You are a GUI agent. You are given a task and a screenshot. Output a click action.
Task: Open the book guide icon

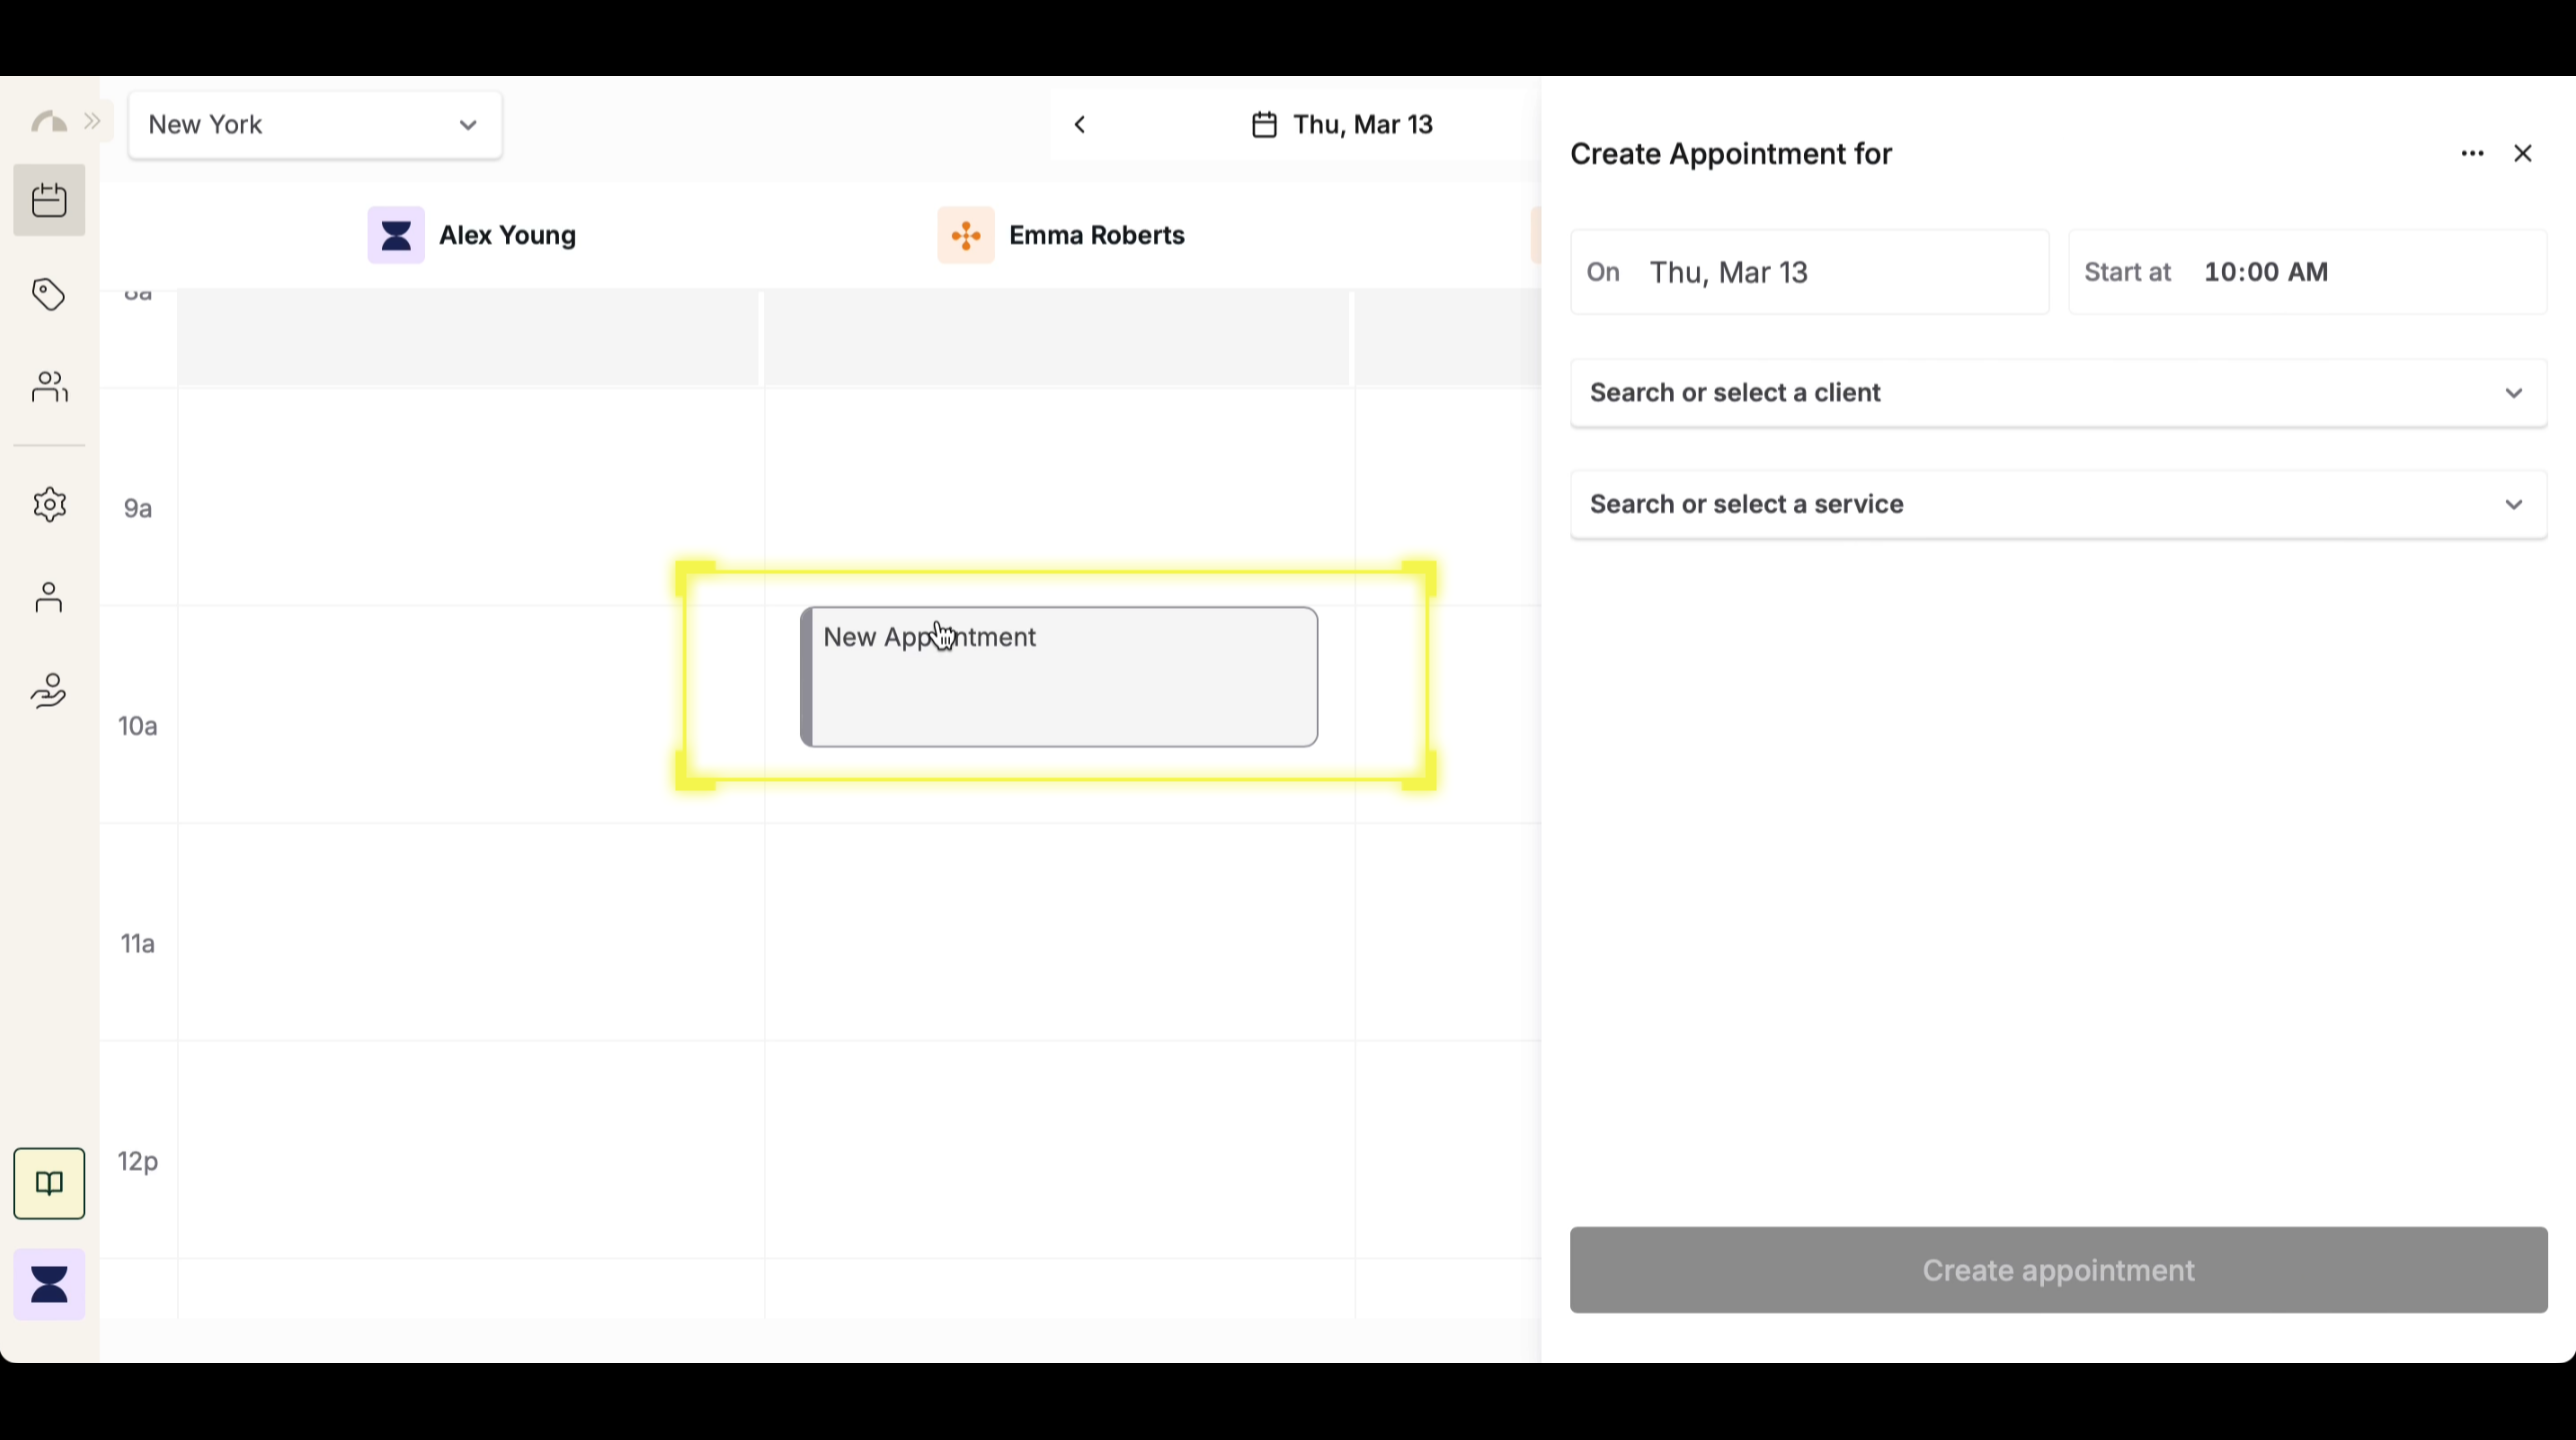49,1183
